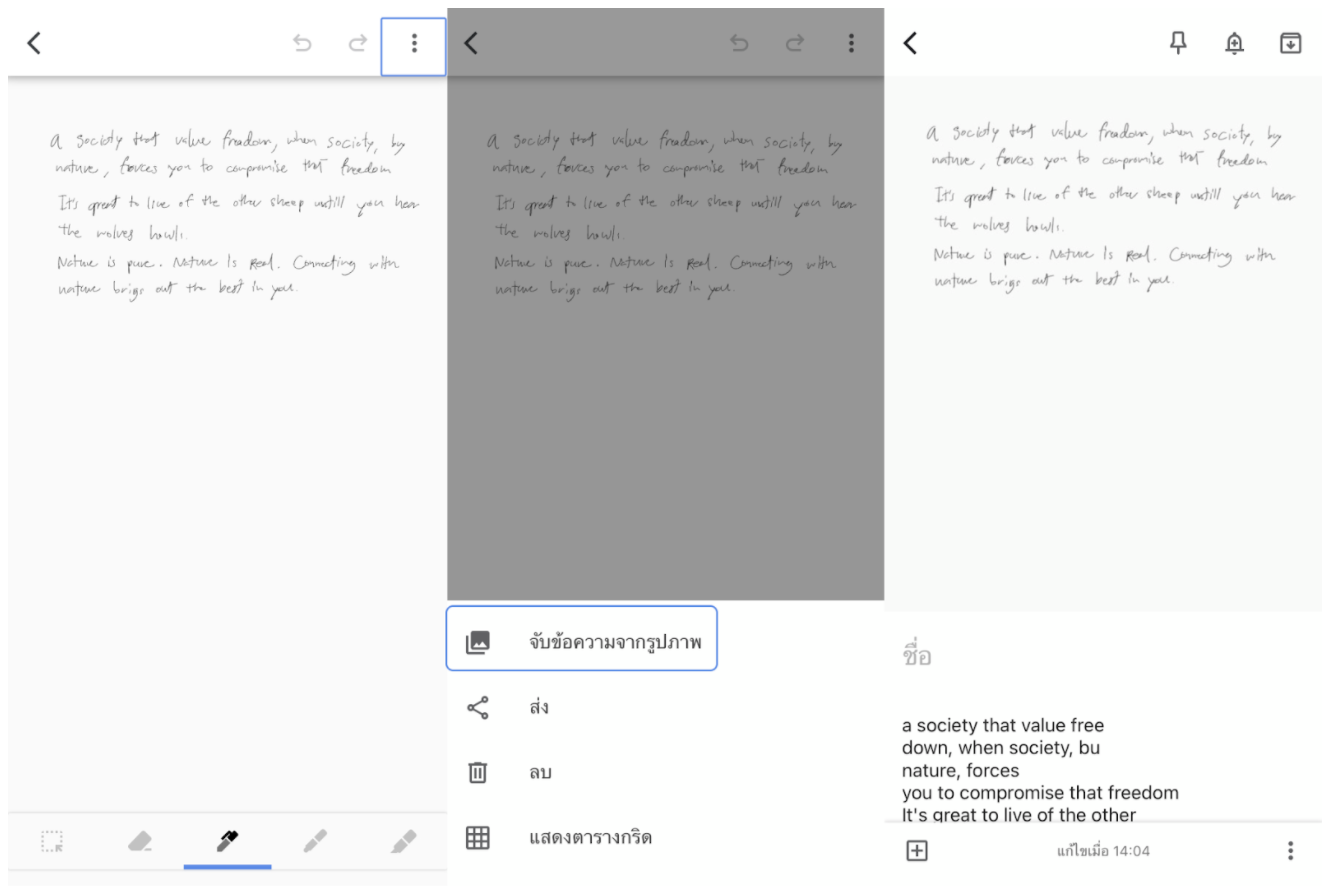This screenshot has width=1332, height=890.
Task: Tap the extracted note text "a society that value free"
Action: 1002,726
